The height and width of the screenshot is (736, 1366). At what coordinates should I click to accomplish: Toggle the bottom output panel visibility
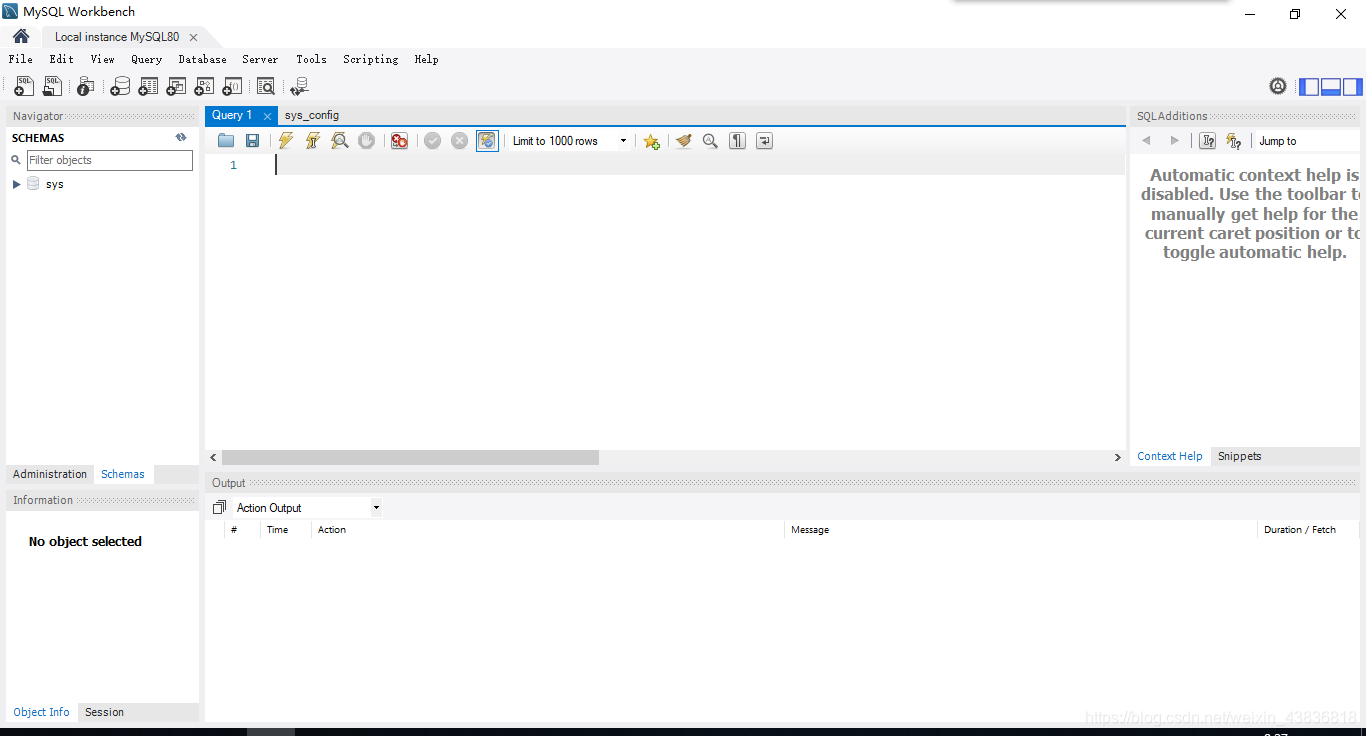click(x=1331, y=86)
